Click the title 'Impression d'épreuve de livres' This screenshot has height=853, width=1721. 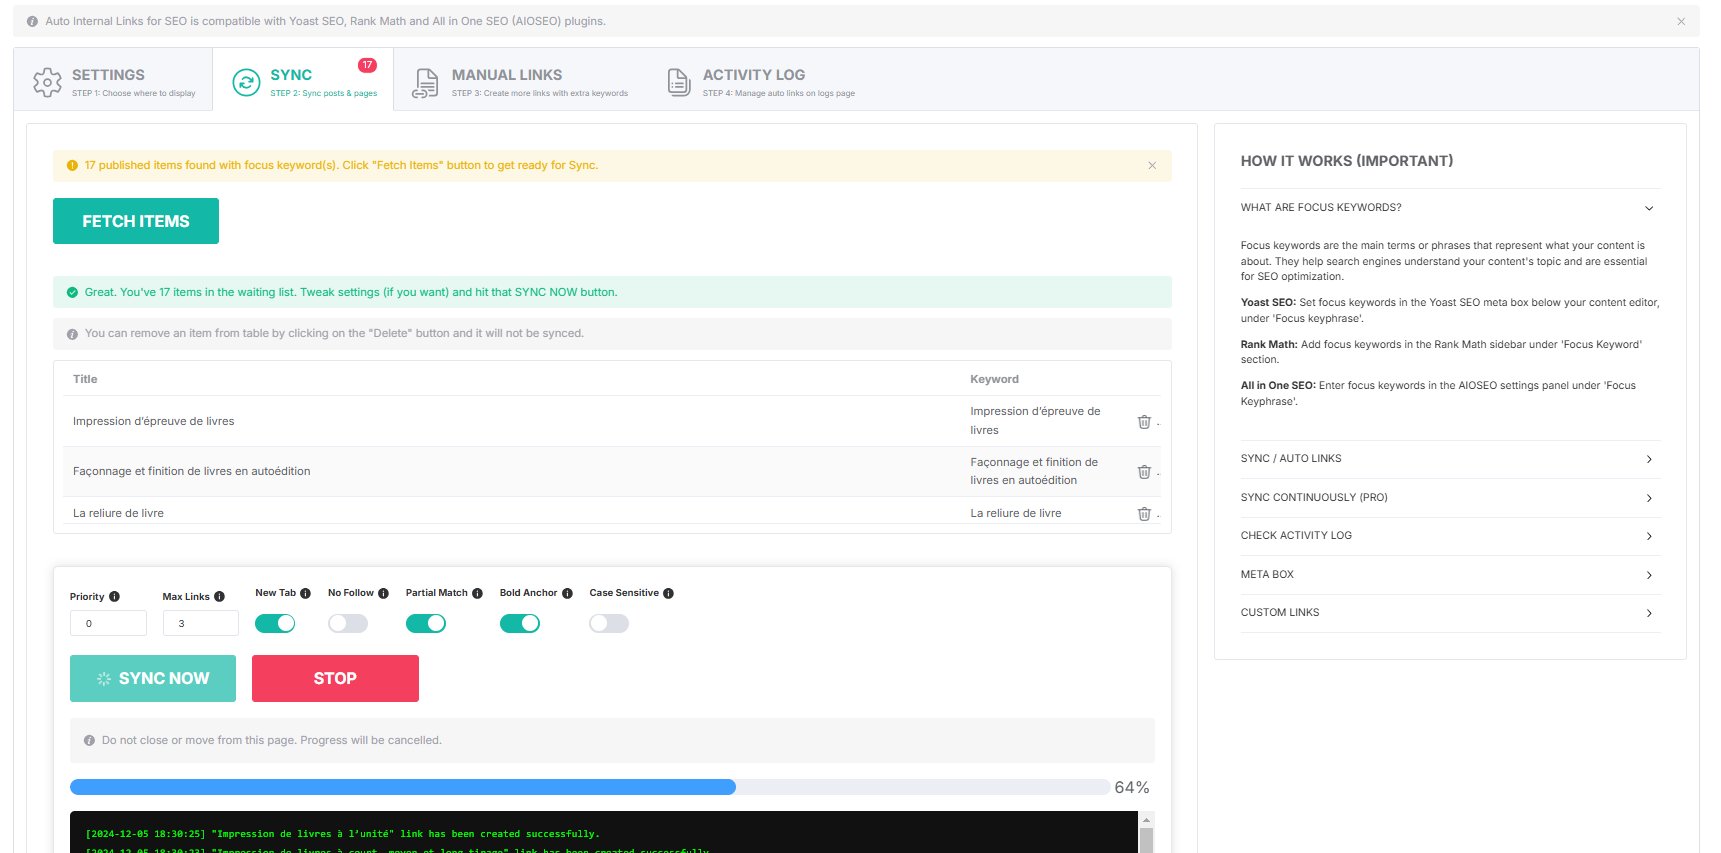coord(153,421)
